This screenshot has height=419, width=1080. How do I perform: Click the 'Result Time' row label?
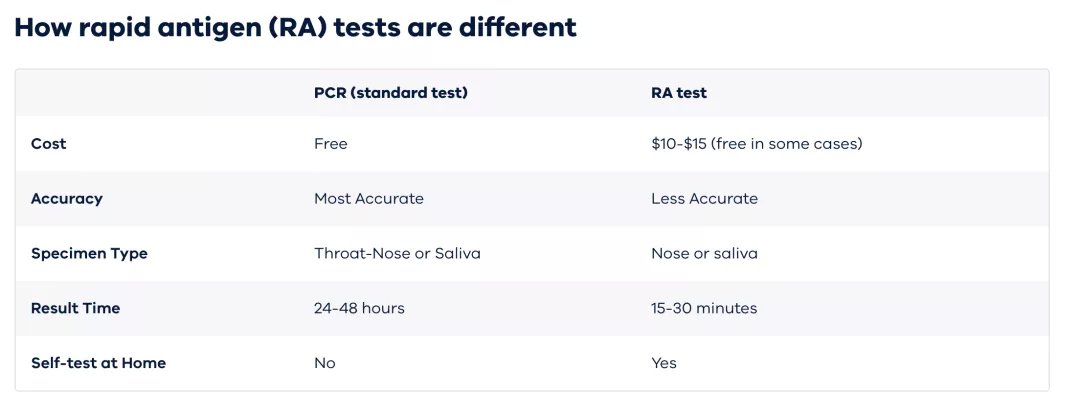pos(76,308)
